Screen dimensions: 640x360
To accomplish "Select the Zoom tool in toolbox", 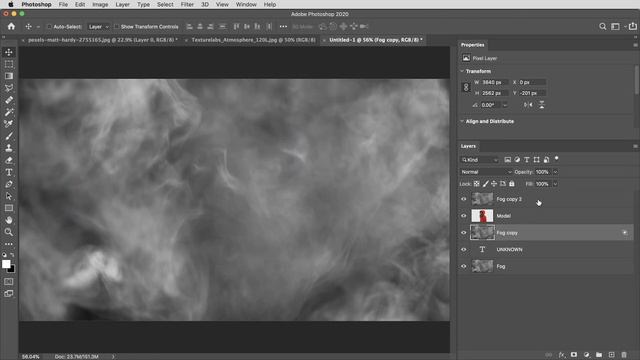I will point(9,232).
